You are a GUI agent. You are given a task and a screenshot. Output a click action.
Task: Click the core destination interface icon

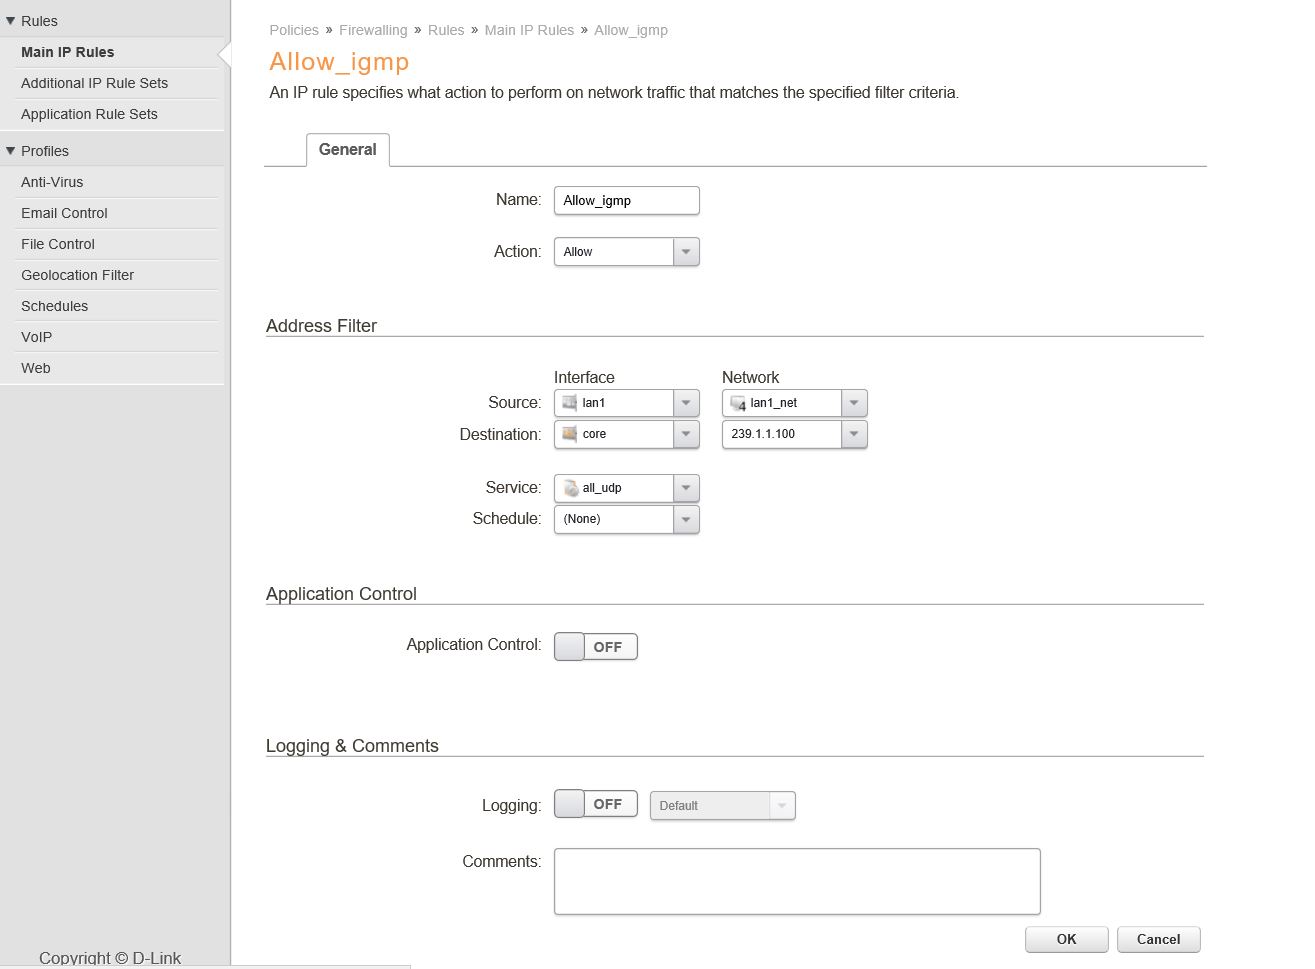coord(570,434)
